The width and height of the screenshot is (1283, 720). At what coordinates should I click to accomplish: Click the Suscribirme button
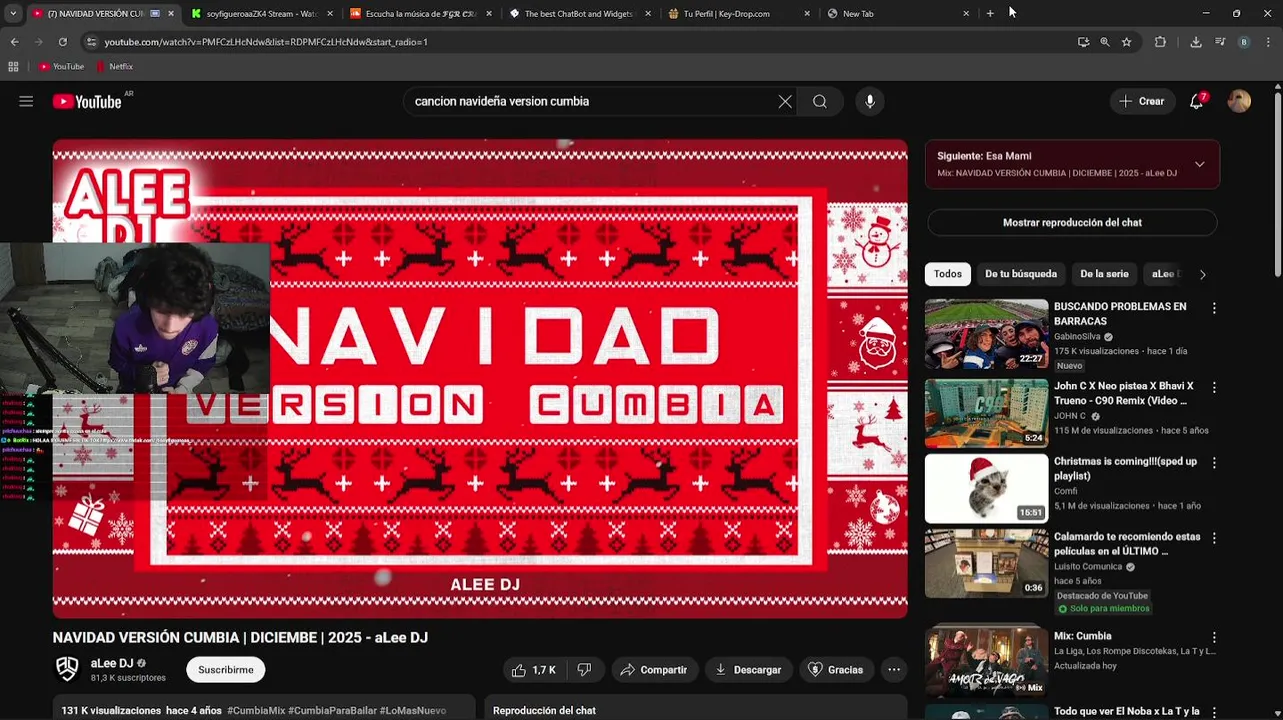(226, 670)
